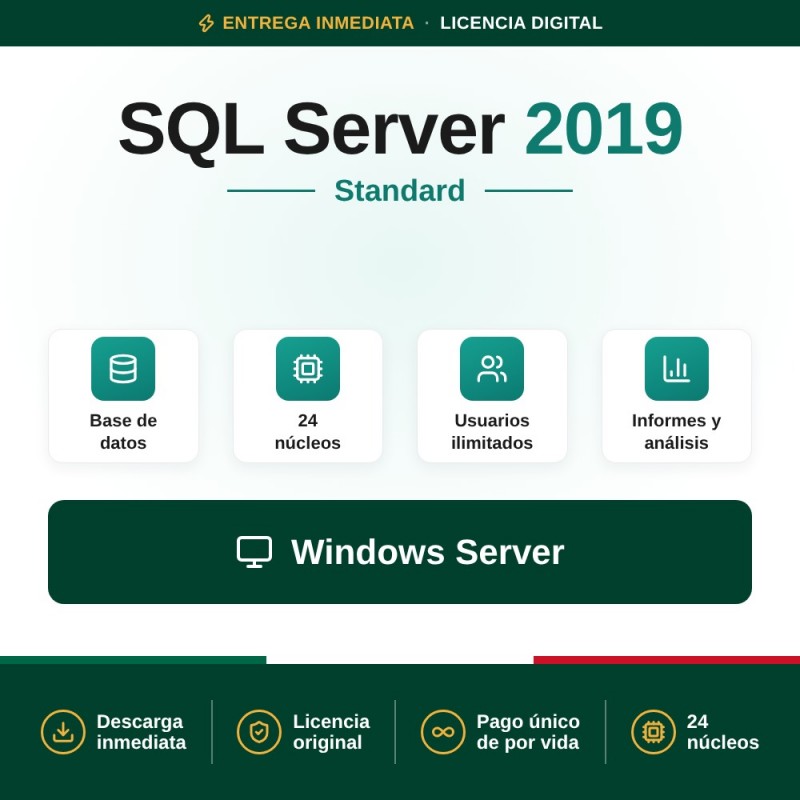
Task: Click the Pago único de por vida text
Action: (528, 732)
